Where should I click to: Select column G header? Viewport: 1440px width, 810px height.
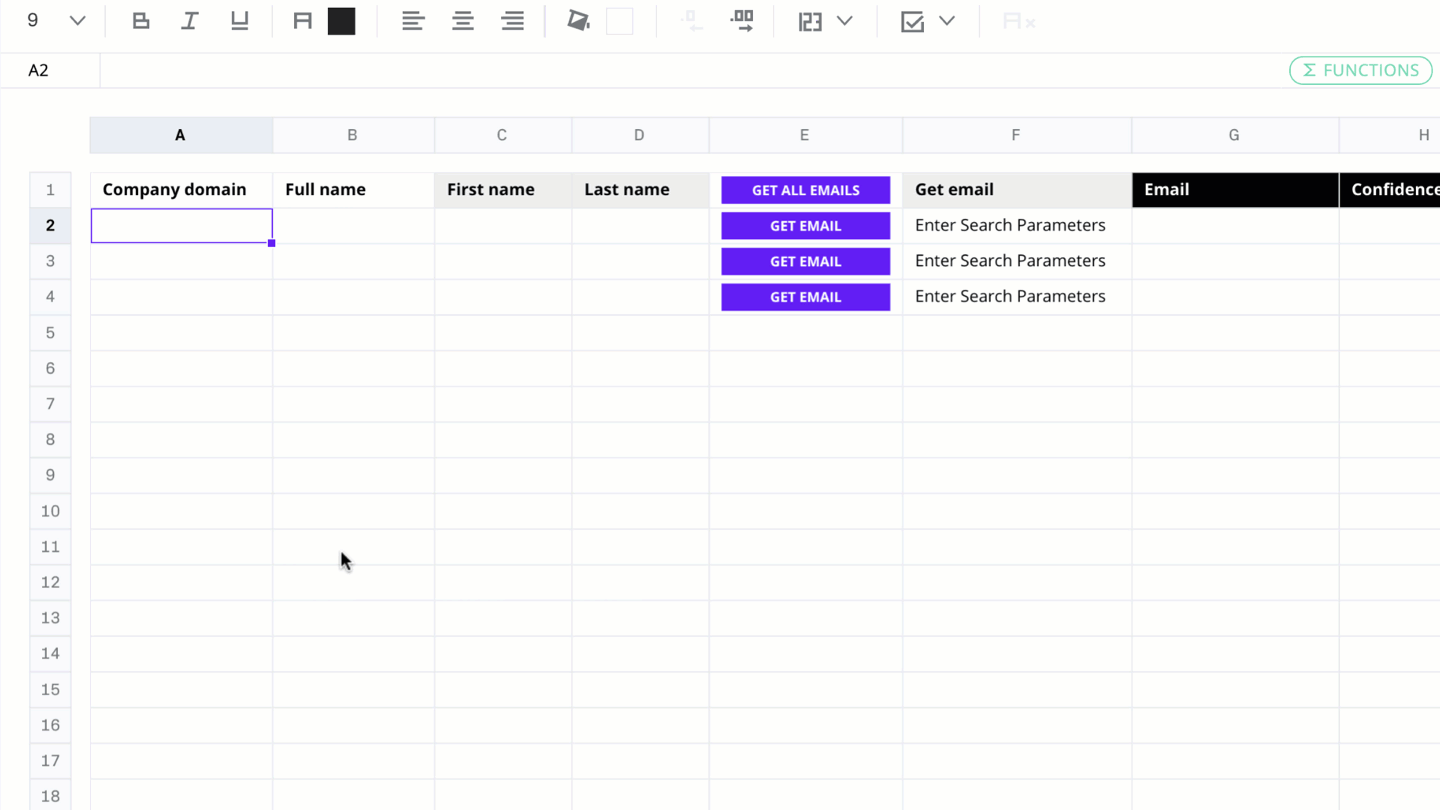click(x=1235, y=135)
